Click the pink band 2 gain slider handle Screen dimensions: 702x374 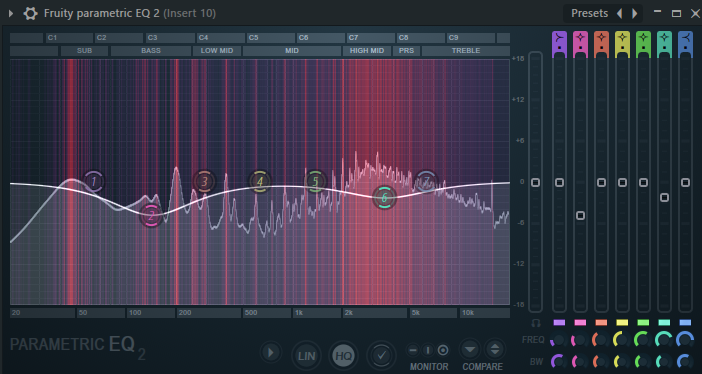pyautogui.click(x=580, y=215)
